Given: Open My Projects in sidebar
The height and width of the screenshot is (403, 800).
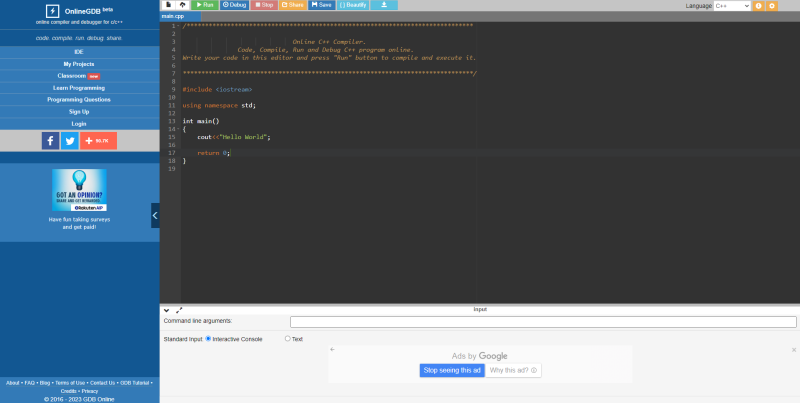Looking at the screenshot, I should (x=79, y=63).
